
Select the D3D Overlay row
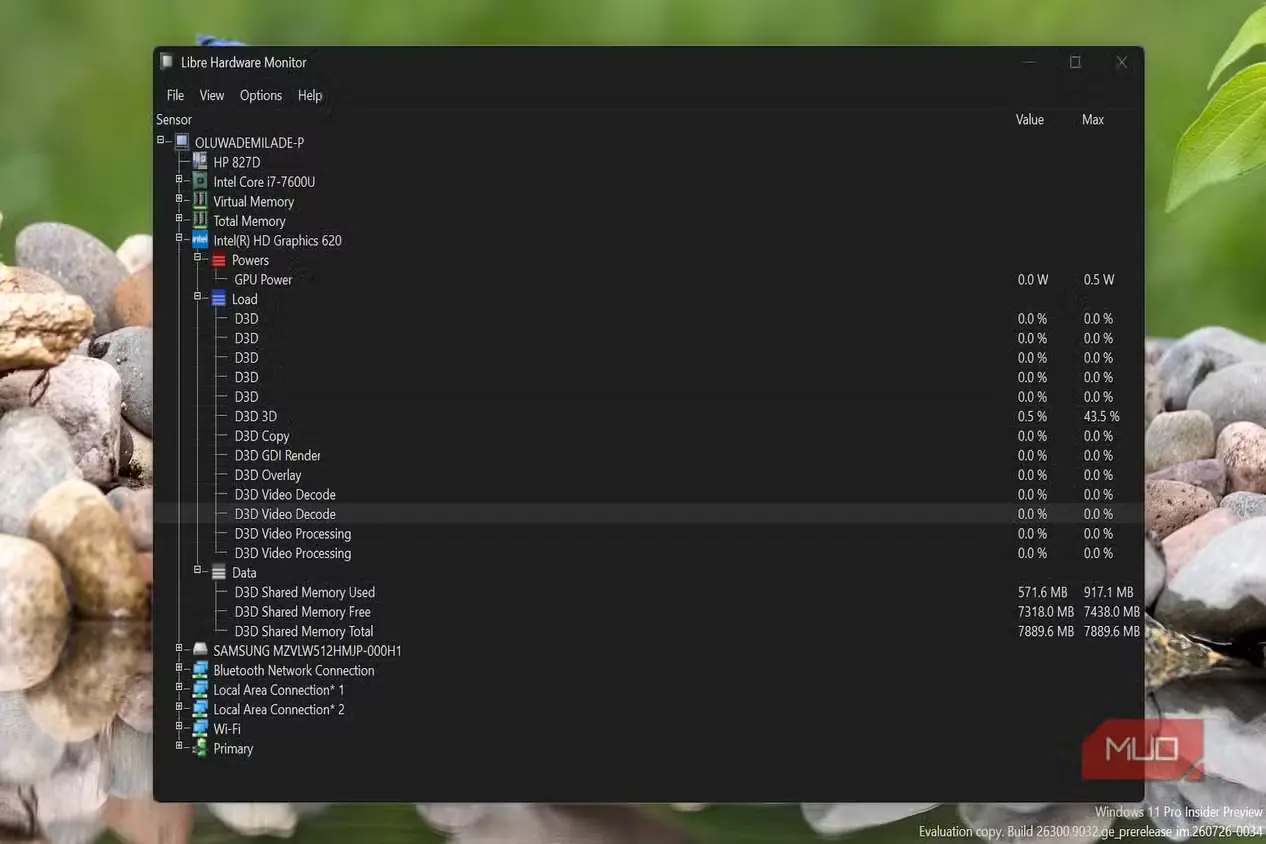point(648,475)
